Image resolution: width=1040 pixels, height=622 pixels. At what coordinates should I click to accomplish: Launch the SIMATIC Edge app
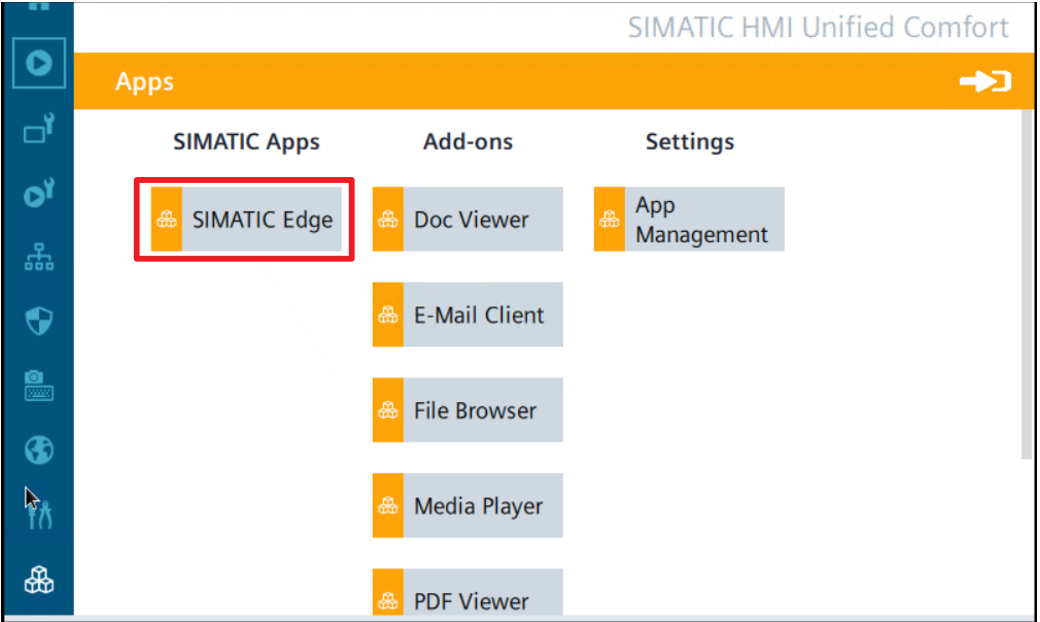[x=246, y=219]
